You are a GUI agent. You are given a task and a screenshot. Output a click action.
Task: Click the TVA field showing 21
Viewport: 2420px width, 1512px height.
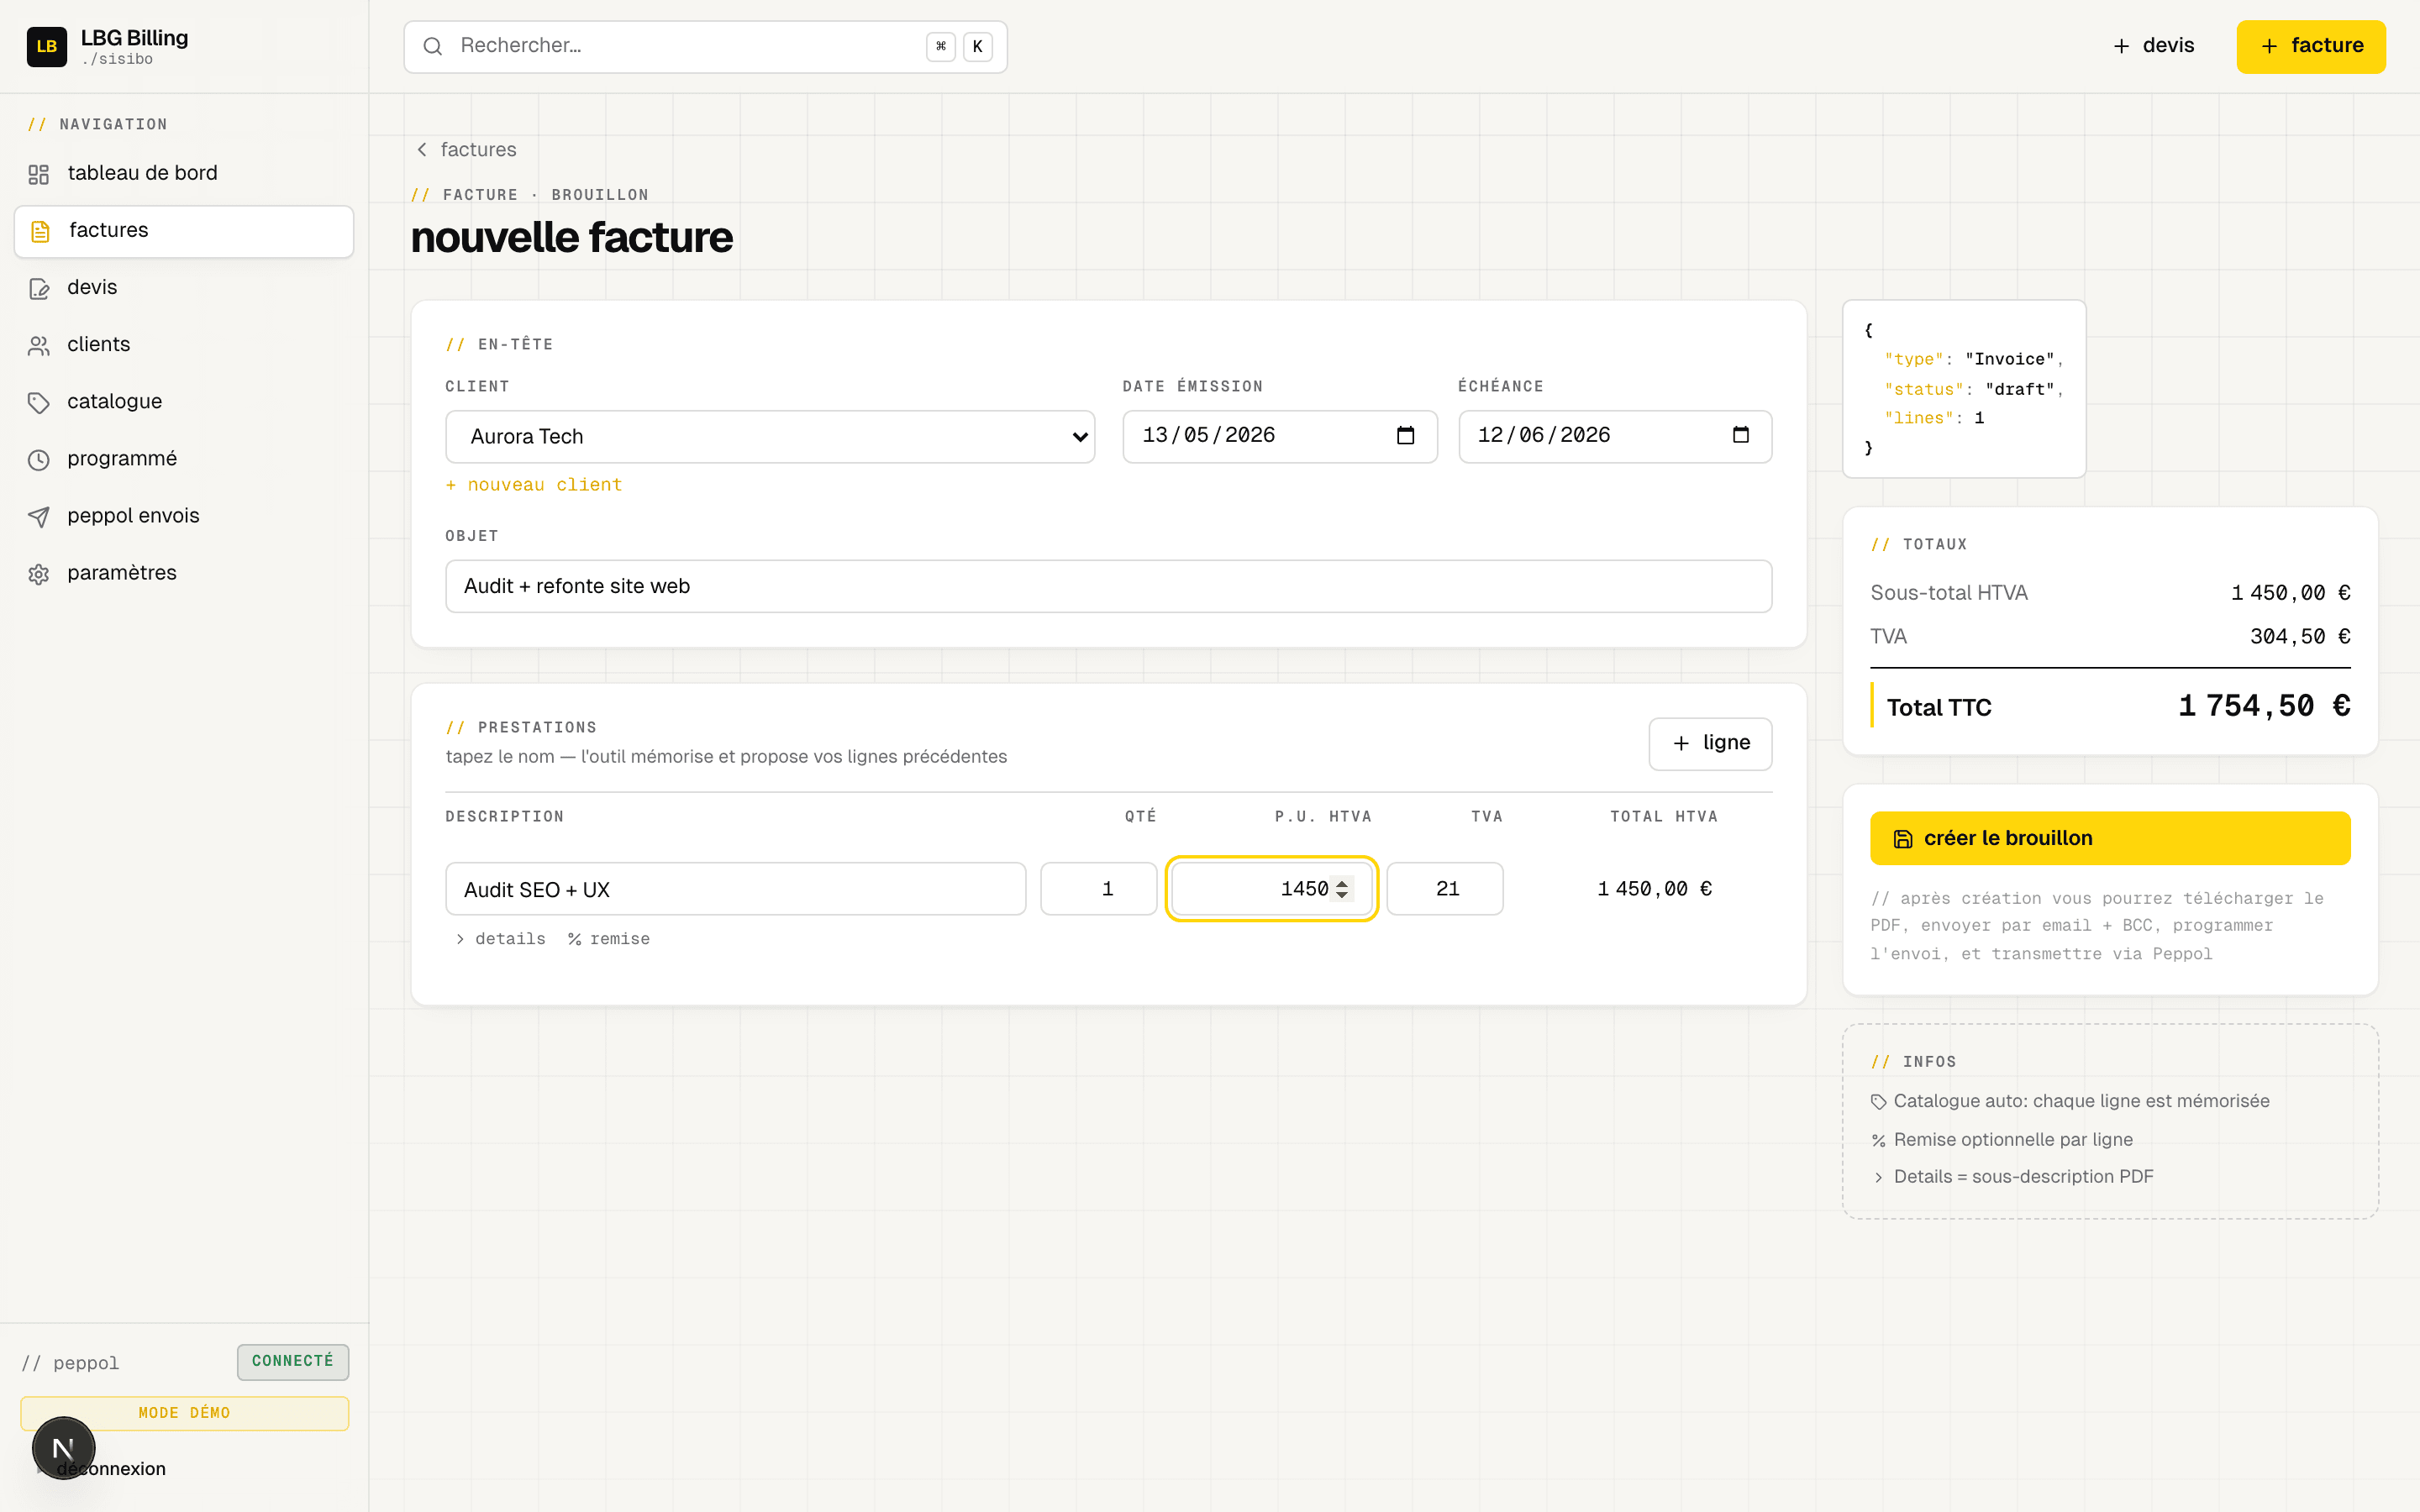(1444, 889)
